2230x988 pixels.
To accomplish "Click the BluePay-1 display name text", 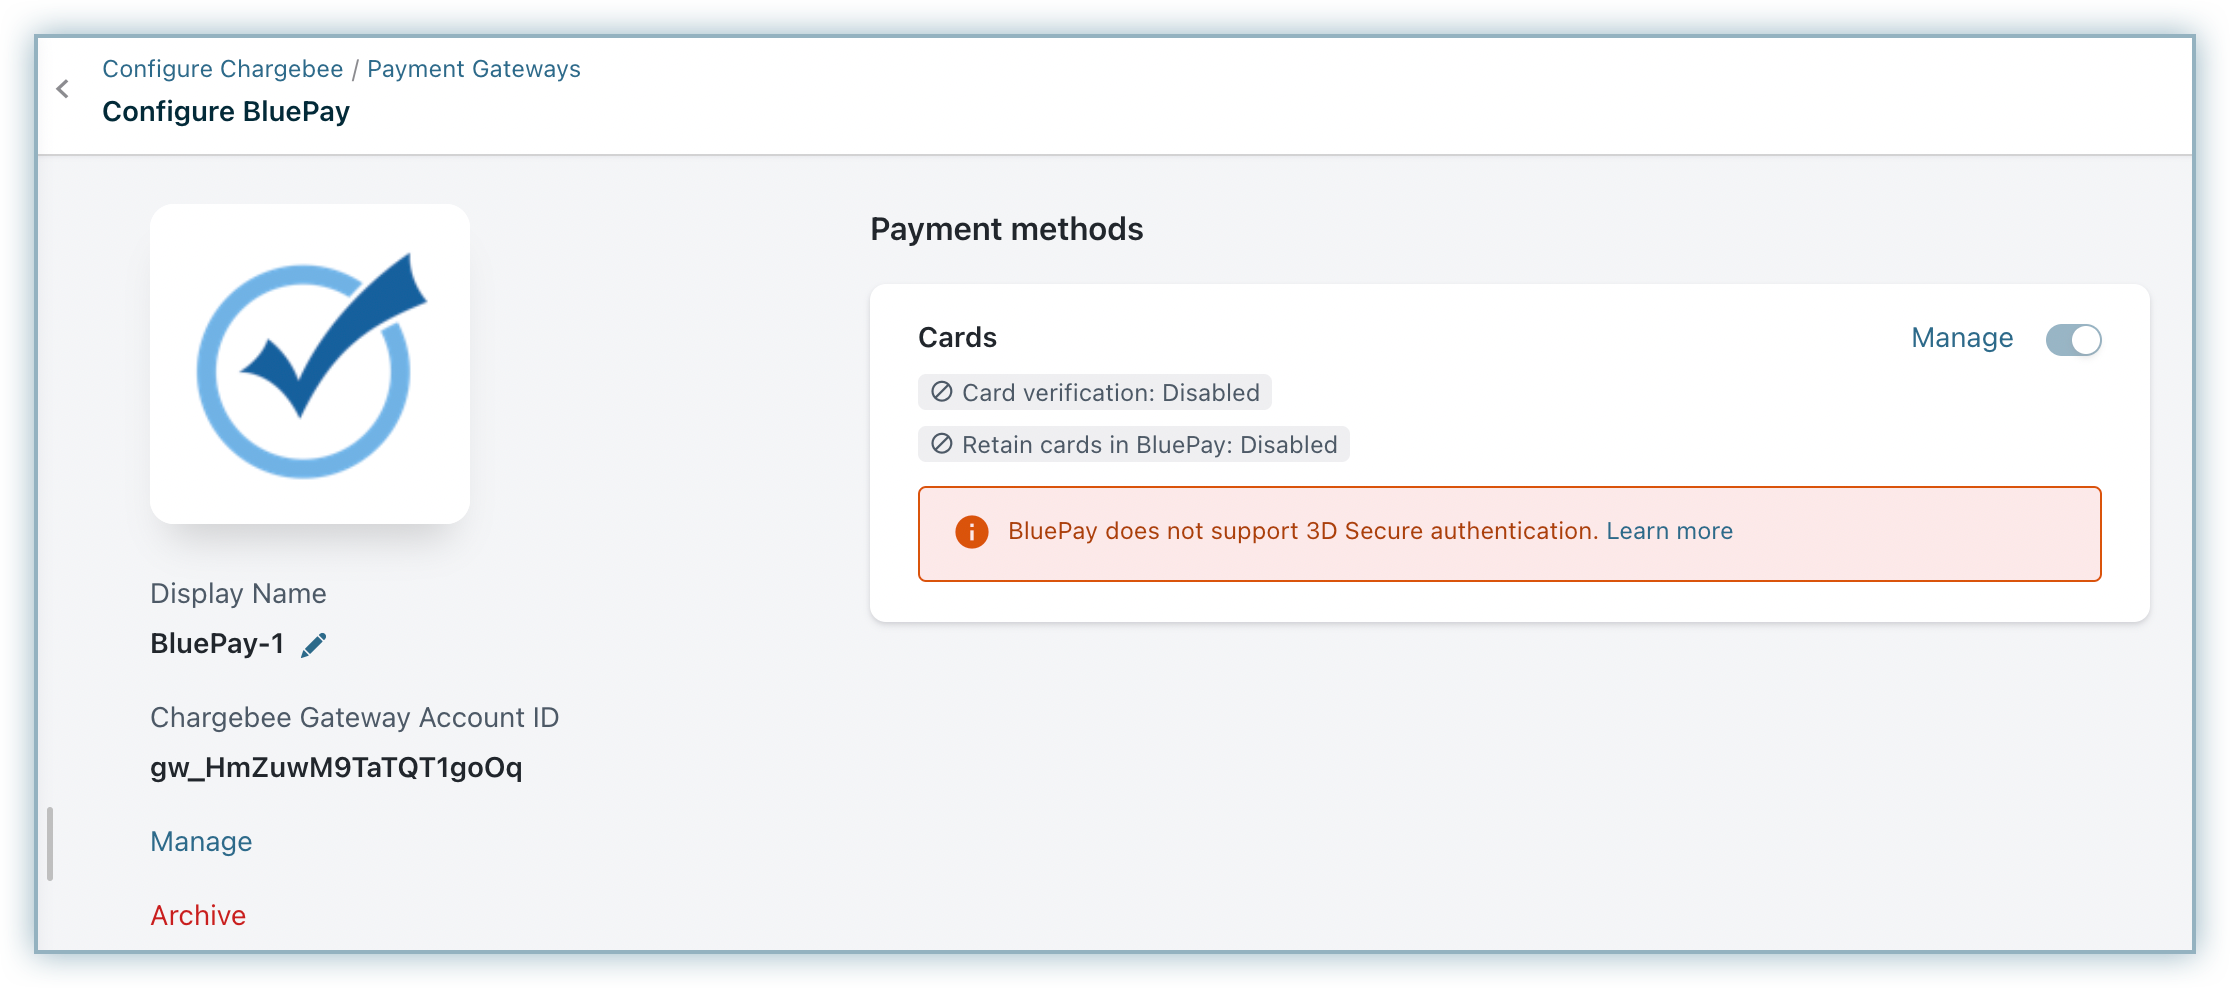I will pos(217,644).
